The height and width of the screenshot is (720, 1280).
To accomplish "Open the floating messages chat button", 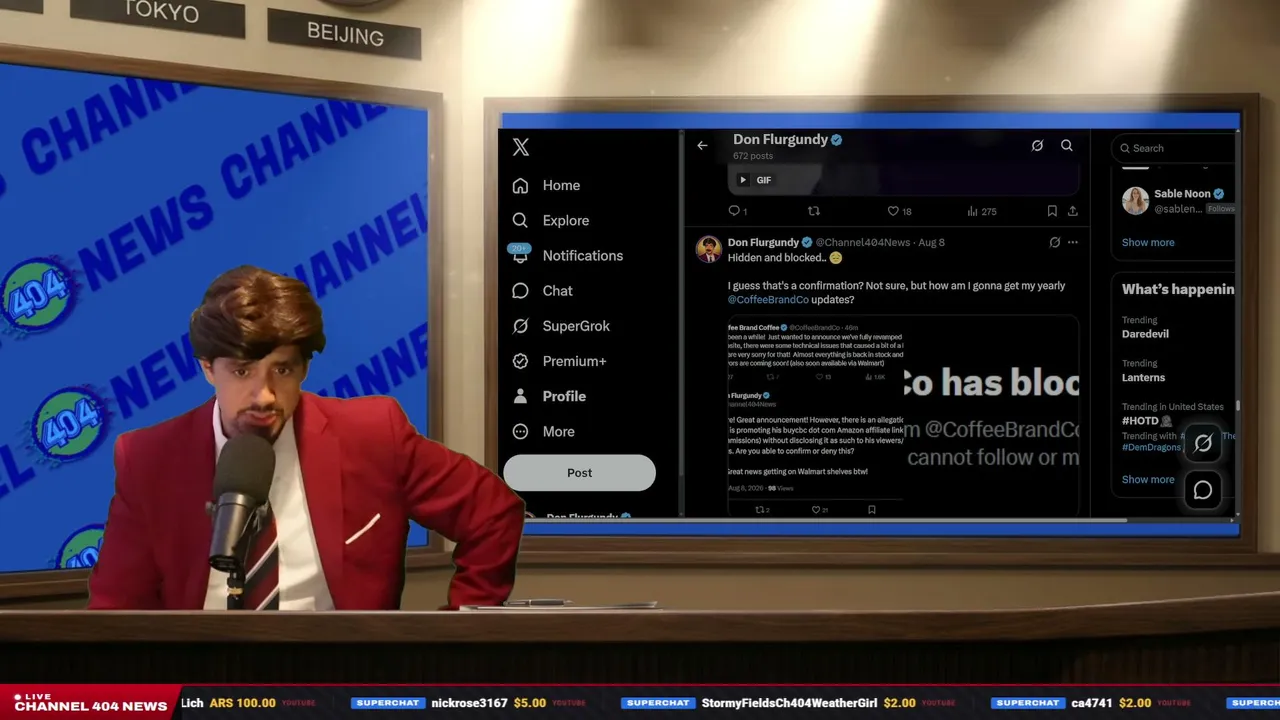I will 1203,490.
